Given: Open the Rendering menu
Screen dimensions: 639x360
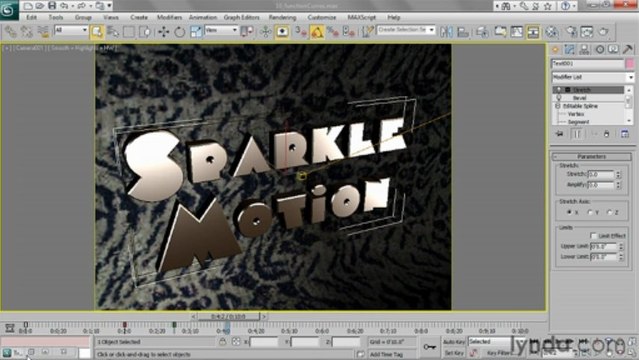Looking at the screenshot, I should pyautogui.click(x=282, y=18).
